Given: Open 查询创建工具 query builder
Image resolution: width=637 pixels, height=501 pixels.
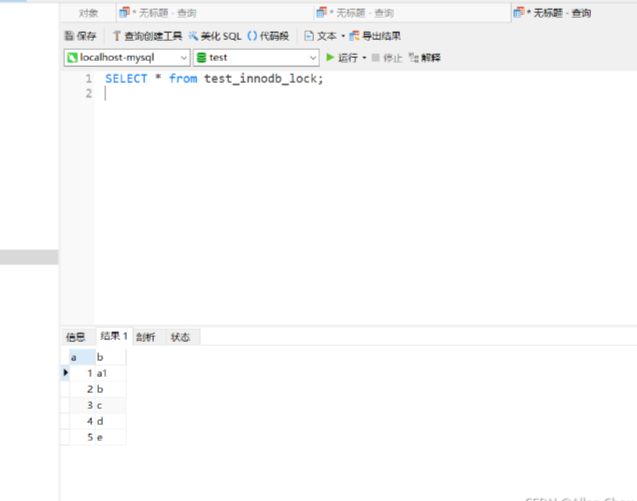Looking at the screenshot, I should tap(147, 36).
